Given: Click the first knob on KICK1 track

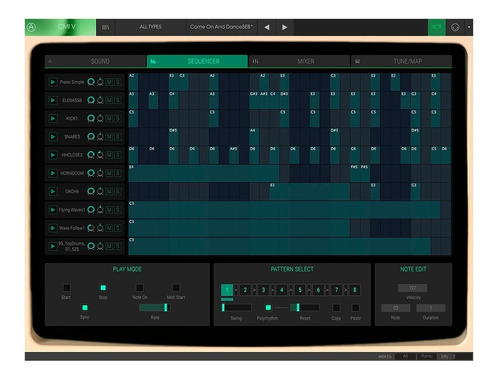Looking at the screenshot, I should pos(91,118).
